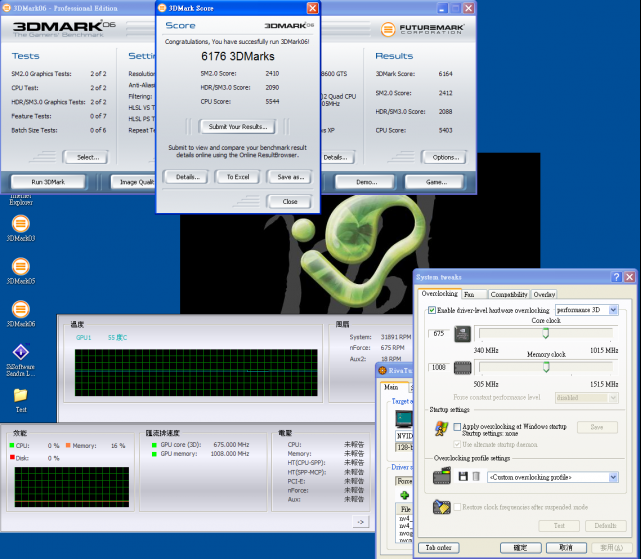Close the 3DMark Score dialog via Close button
The image size is (641, 559).
point(289,202)
